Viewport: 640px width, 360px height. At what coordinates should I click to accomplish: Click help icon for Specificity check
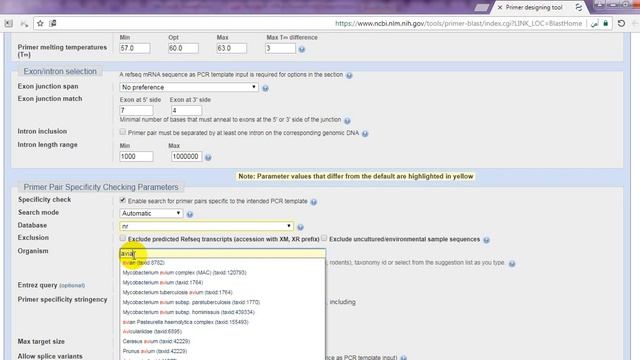tap(313, 202)
